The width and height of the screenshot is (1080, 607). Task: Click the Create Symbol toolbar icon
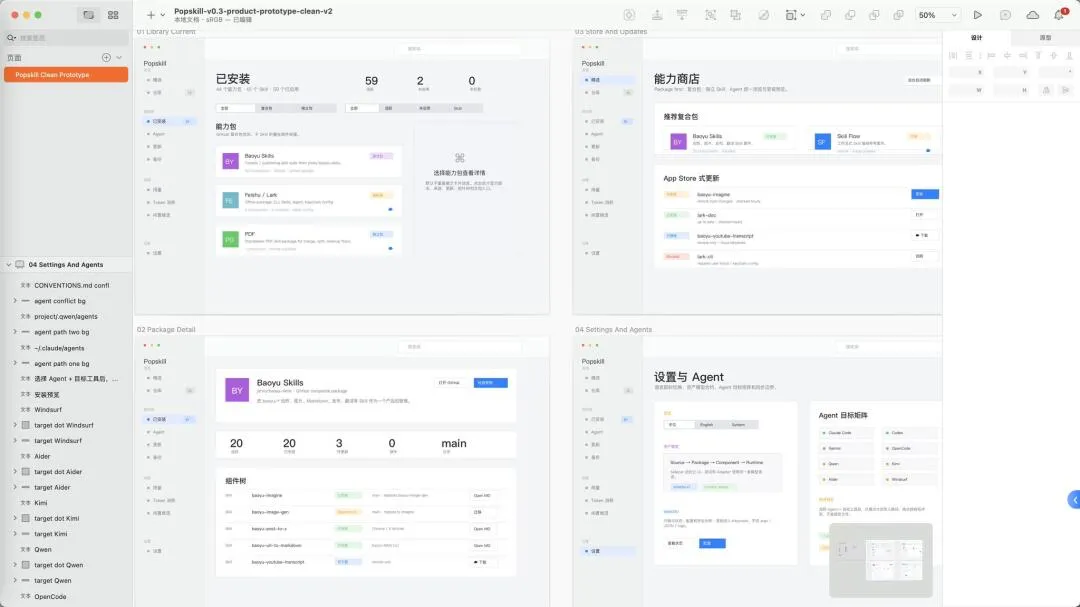pyautogui.click(x=629, y=14)
